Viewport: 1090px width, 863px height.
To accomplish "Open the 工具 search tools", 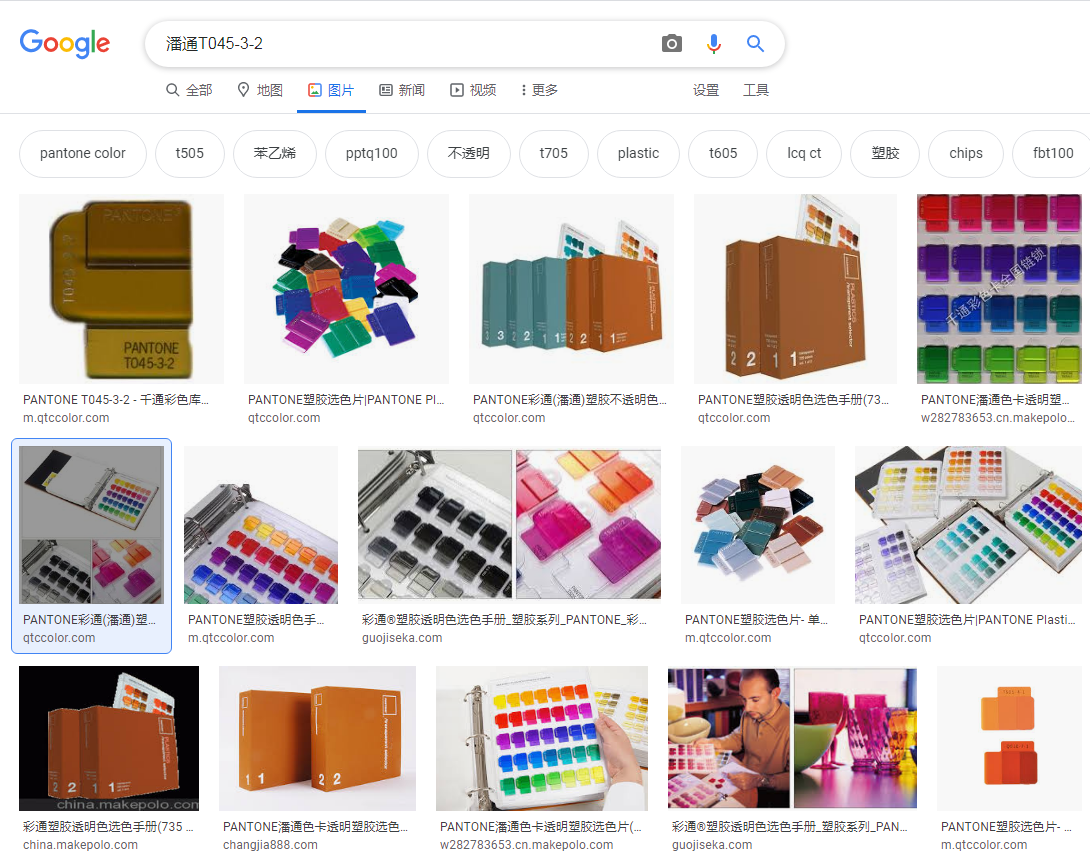I will (x=756, y=89).
